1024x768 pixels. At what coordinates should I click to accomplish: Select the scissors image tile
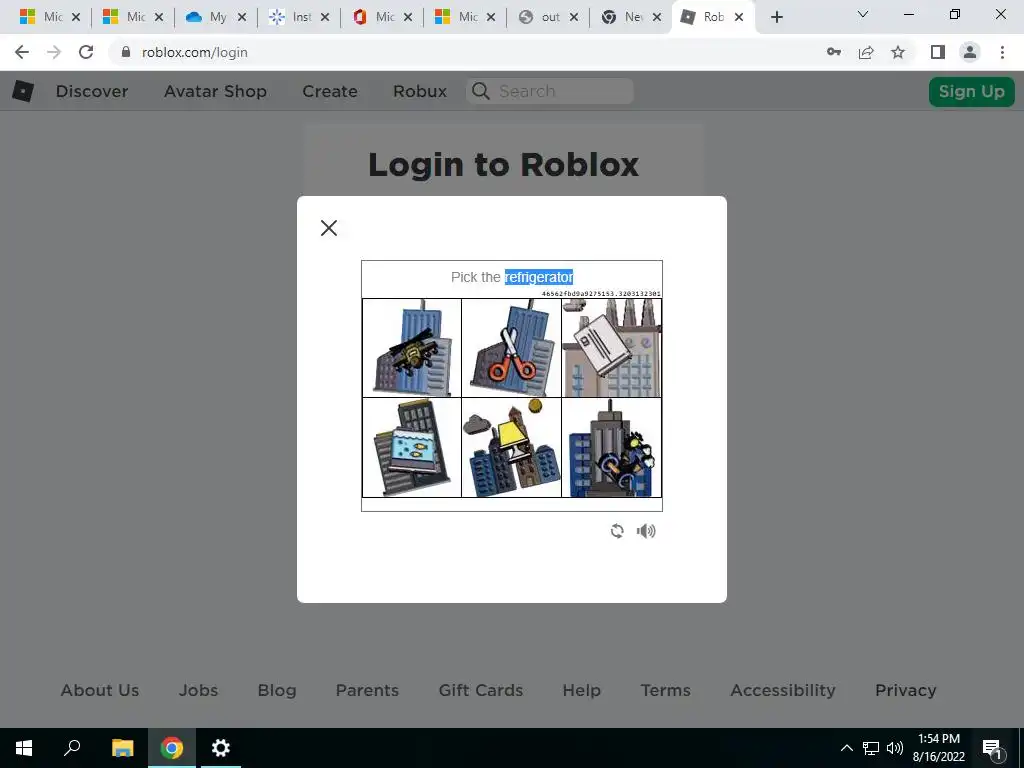511,348
